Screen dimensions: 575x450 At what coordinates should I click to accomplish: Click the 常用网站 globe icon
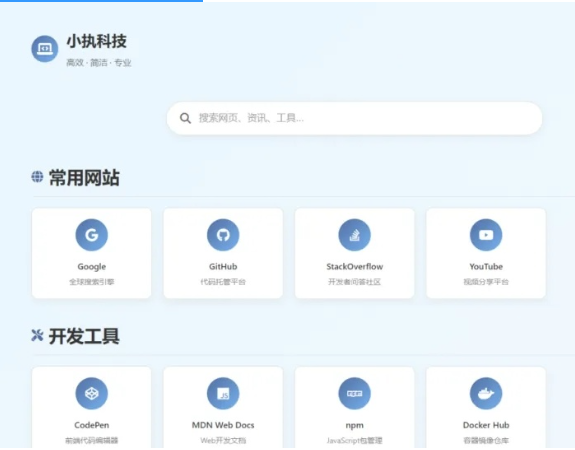pyautogui.click(x=37, y=176)
